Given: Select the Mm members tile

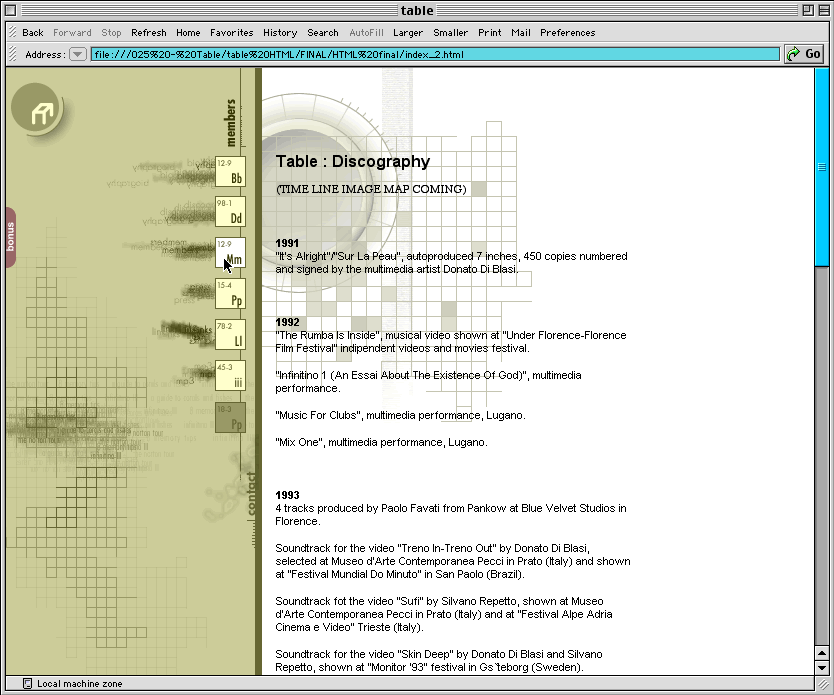Looking at the screenshot, I should (x=230, y=253).
